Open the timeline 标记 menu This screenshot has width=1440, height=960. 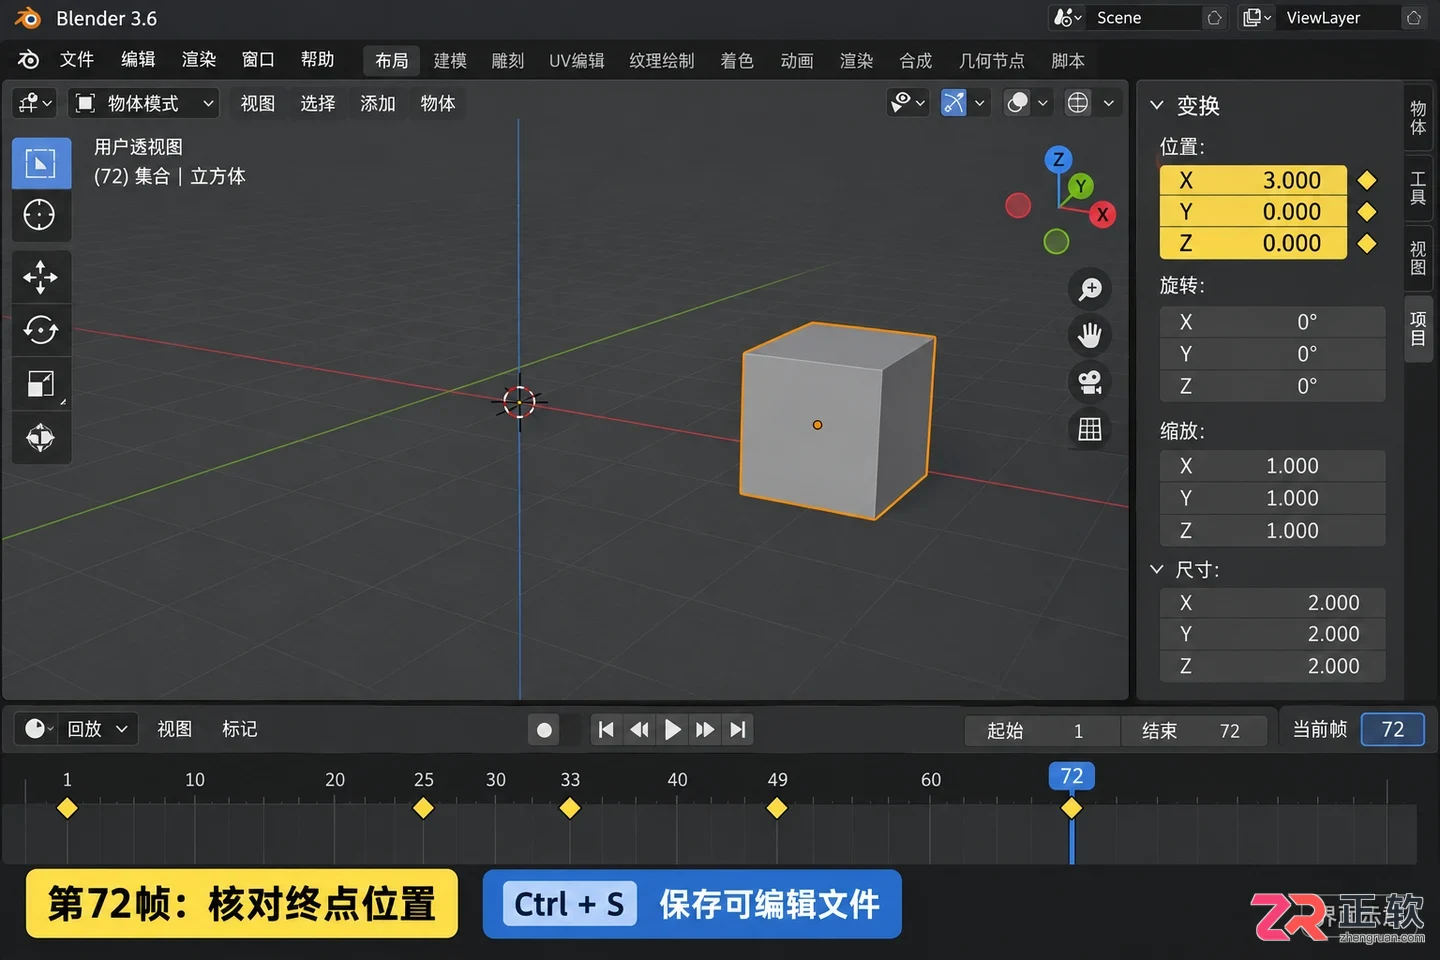point(240,729)
